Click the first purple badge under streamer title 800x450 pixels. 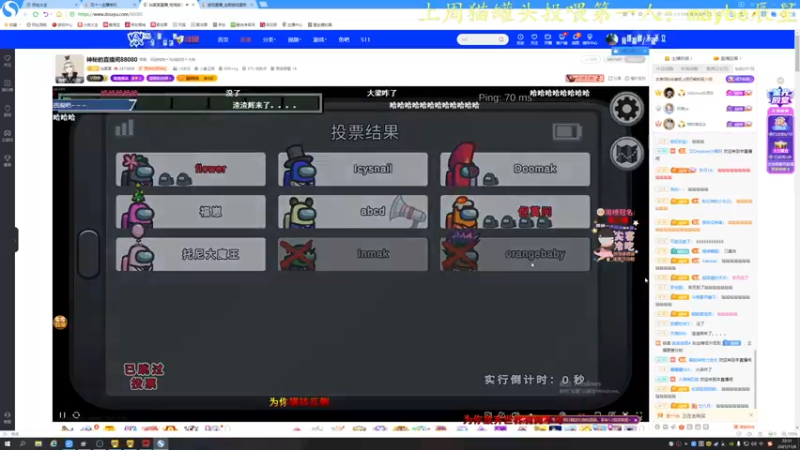tap(127, 78)
